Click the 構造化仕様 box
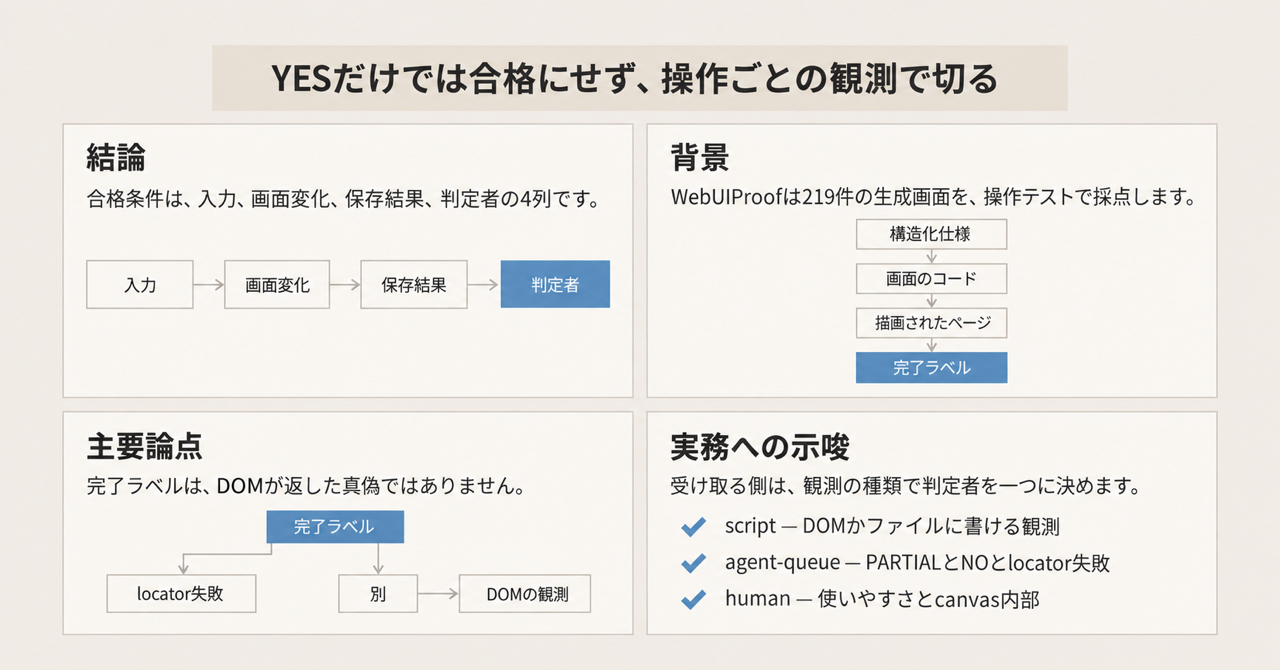 tap(931, 235)
